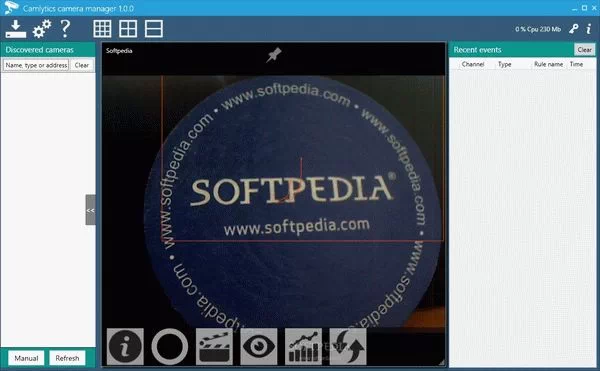The width and height of the screenshot is (600, 371).
Task: Click the Discovered cameras panel header
Action: click(x=48, y=50)
